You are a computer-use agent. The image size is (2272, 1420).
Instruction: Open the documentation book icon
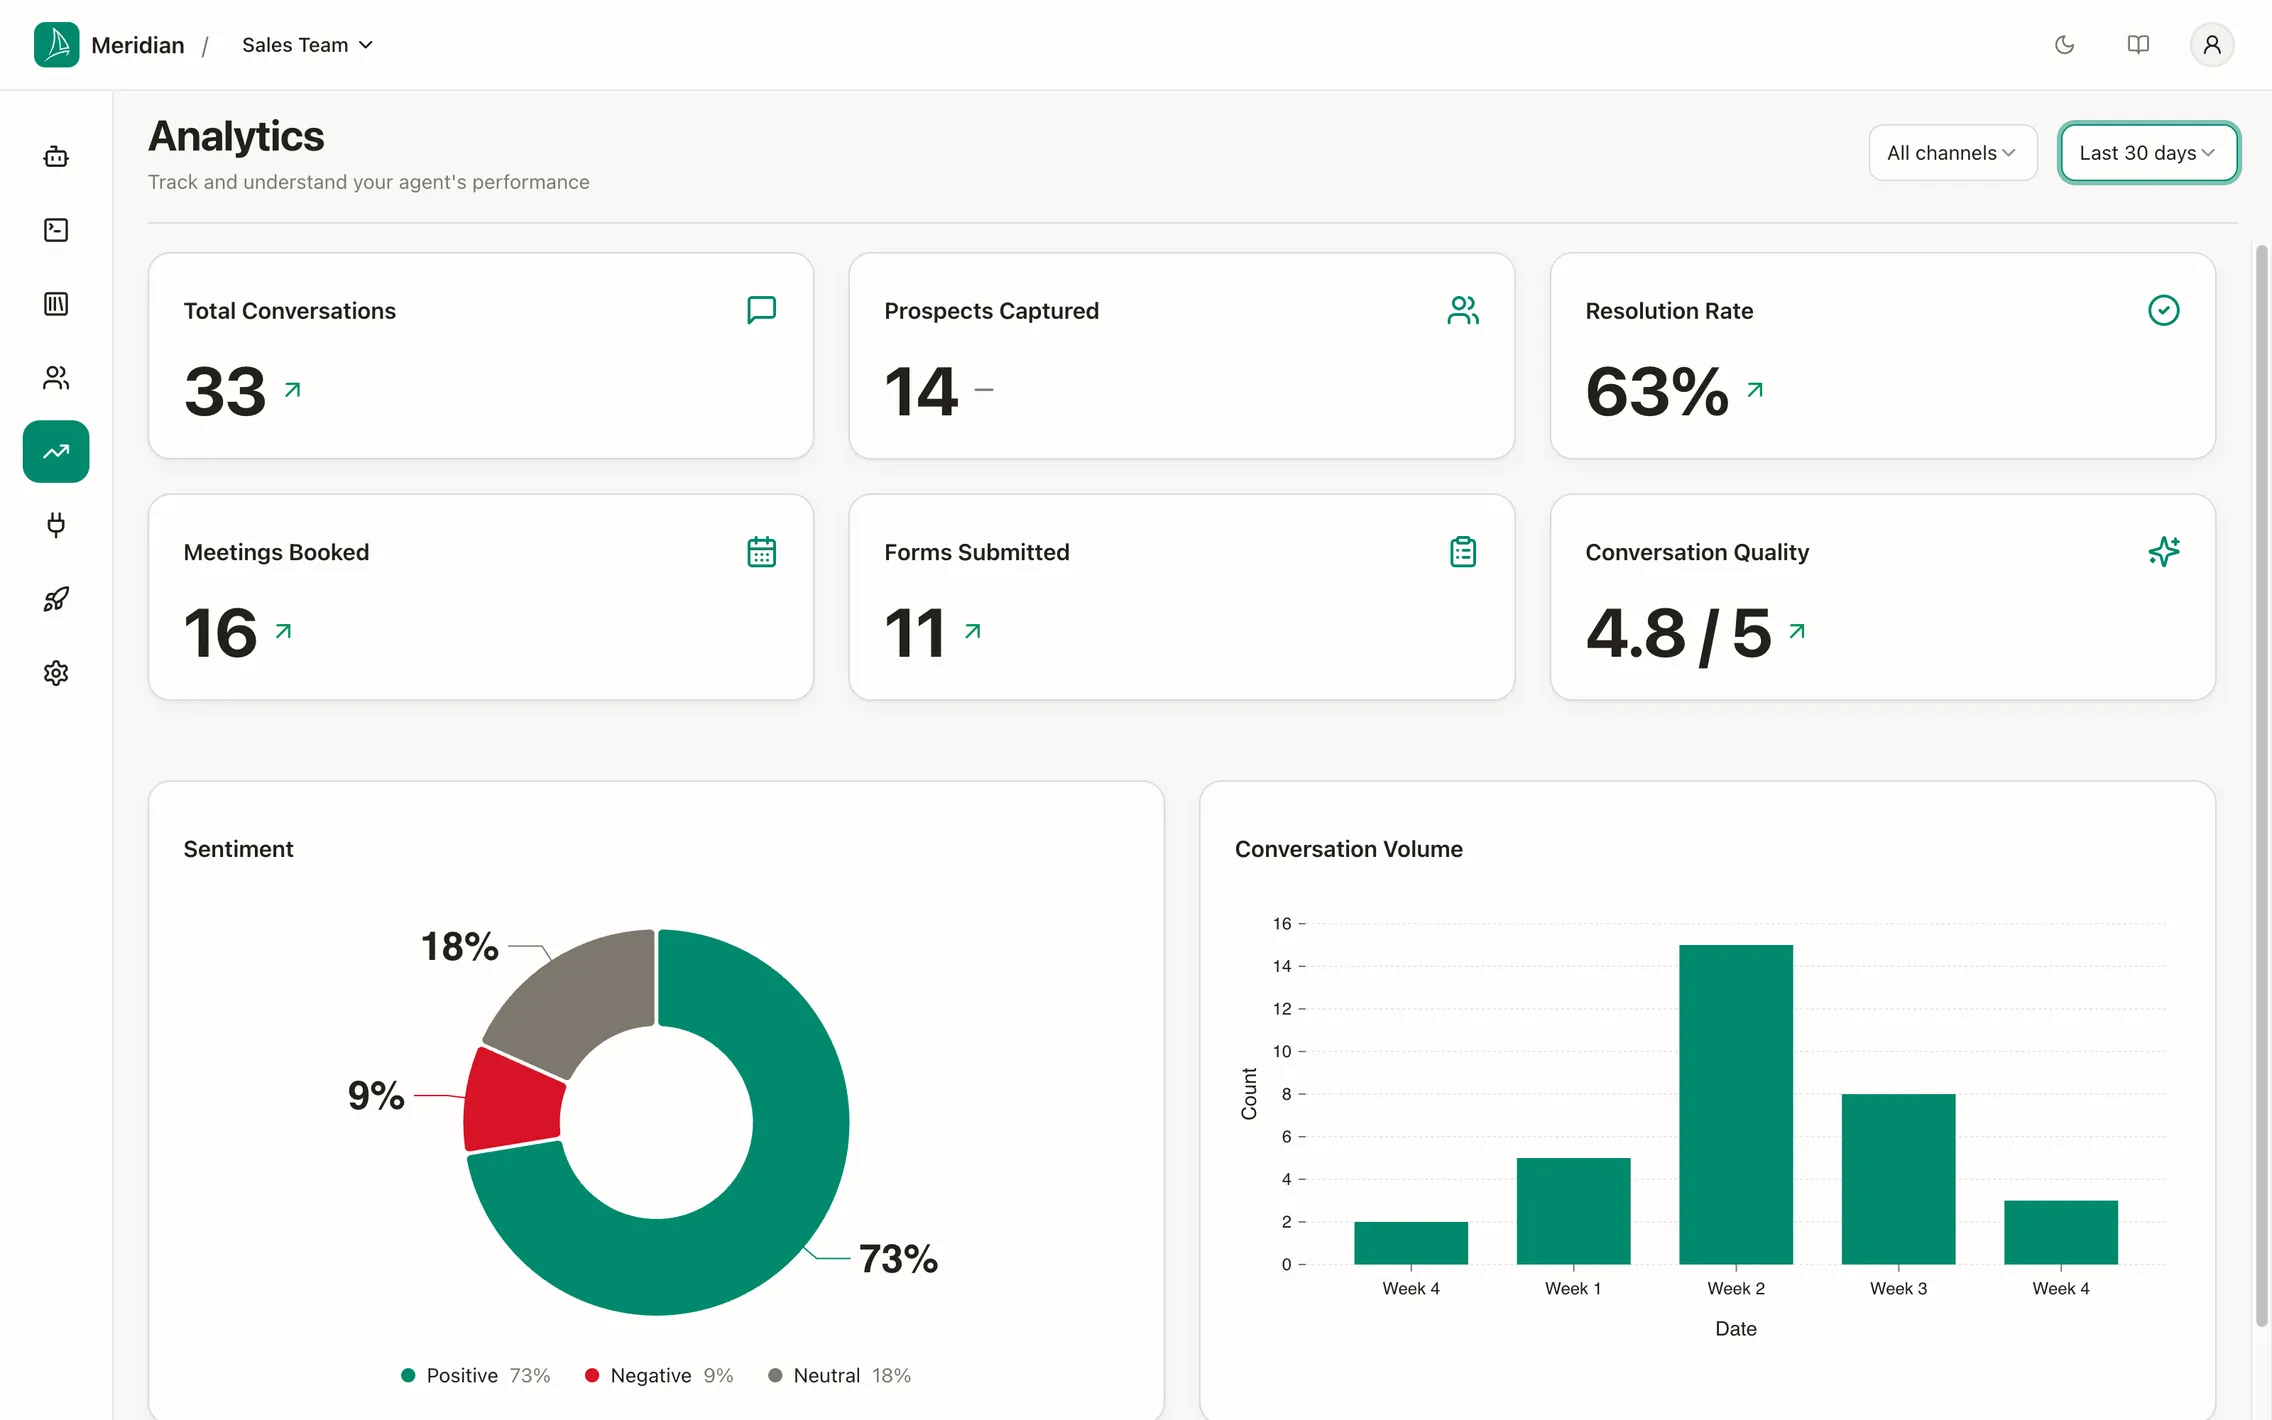[2138, 45]
